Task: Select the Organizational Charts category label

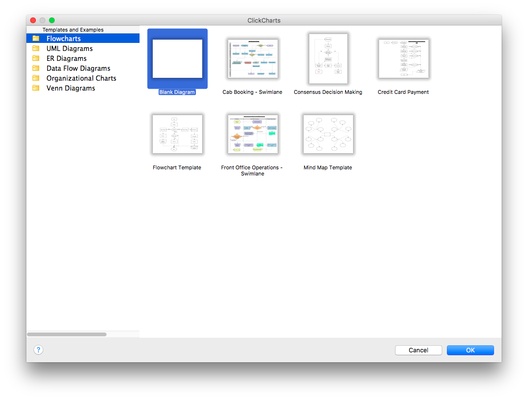Action: [81, 78]
